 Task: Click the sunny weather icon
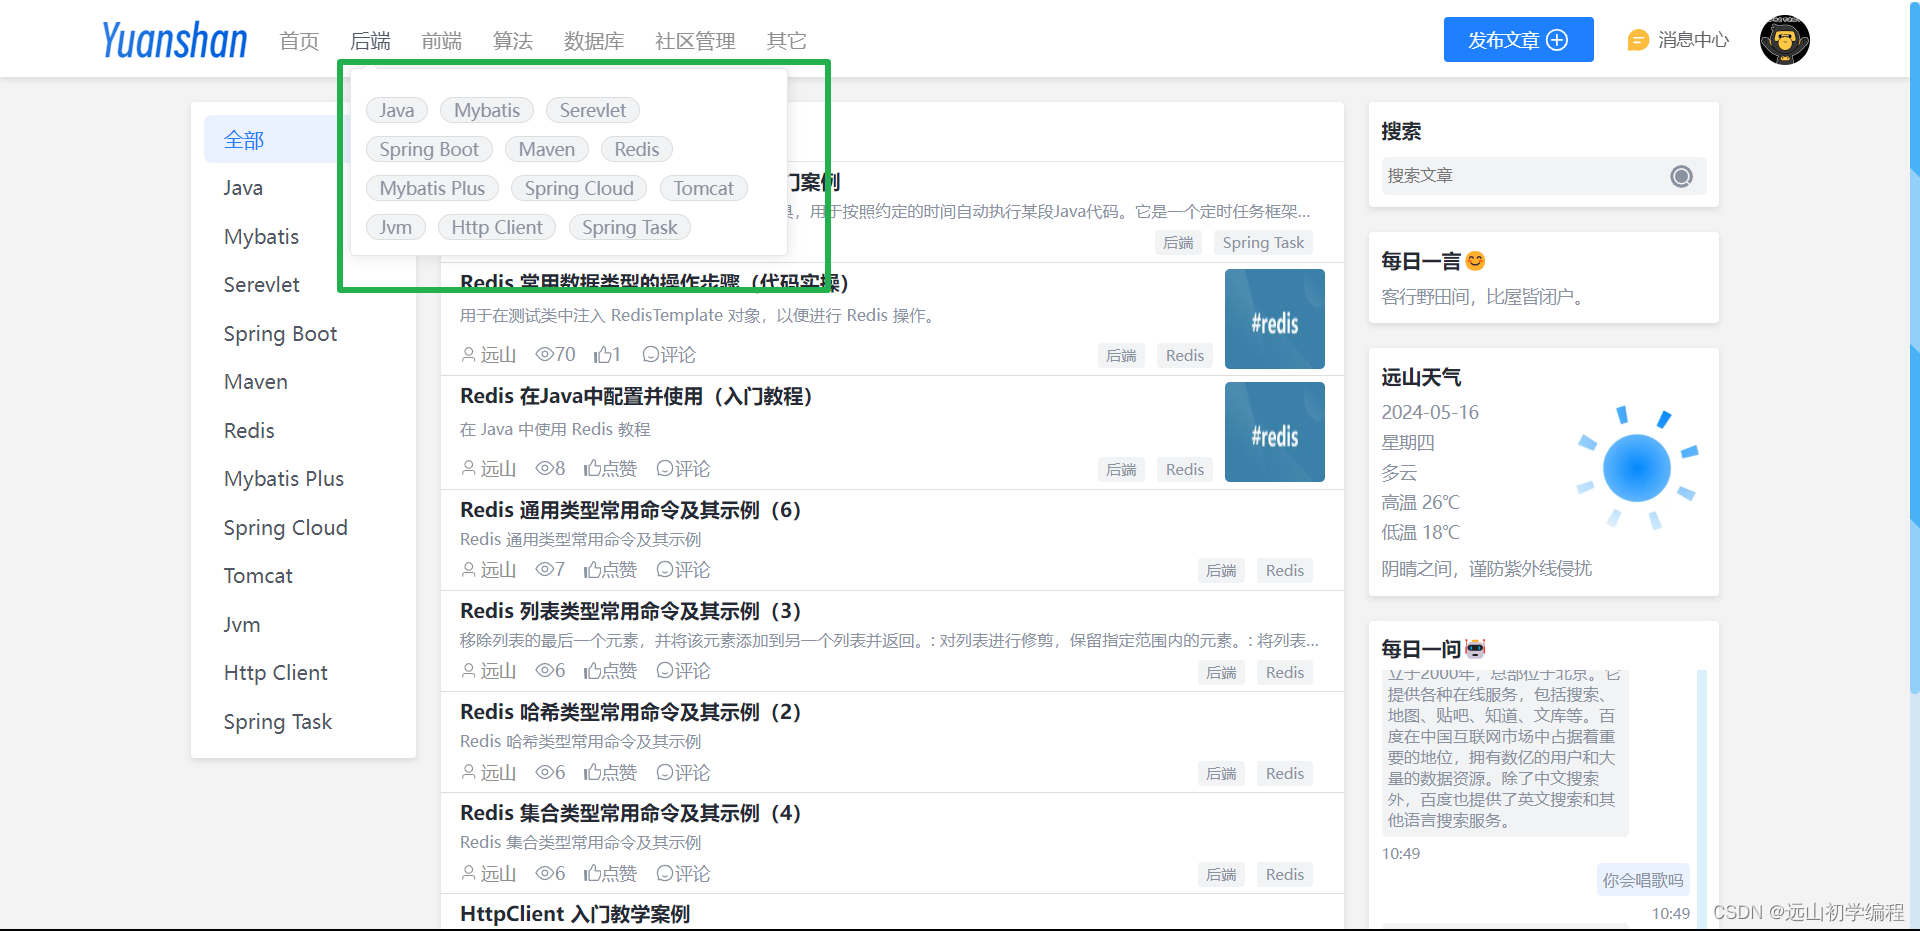click(1637, 467)
